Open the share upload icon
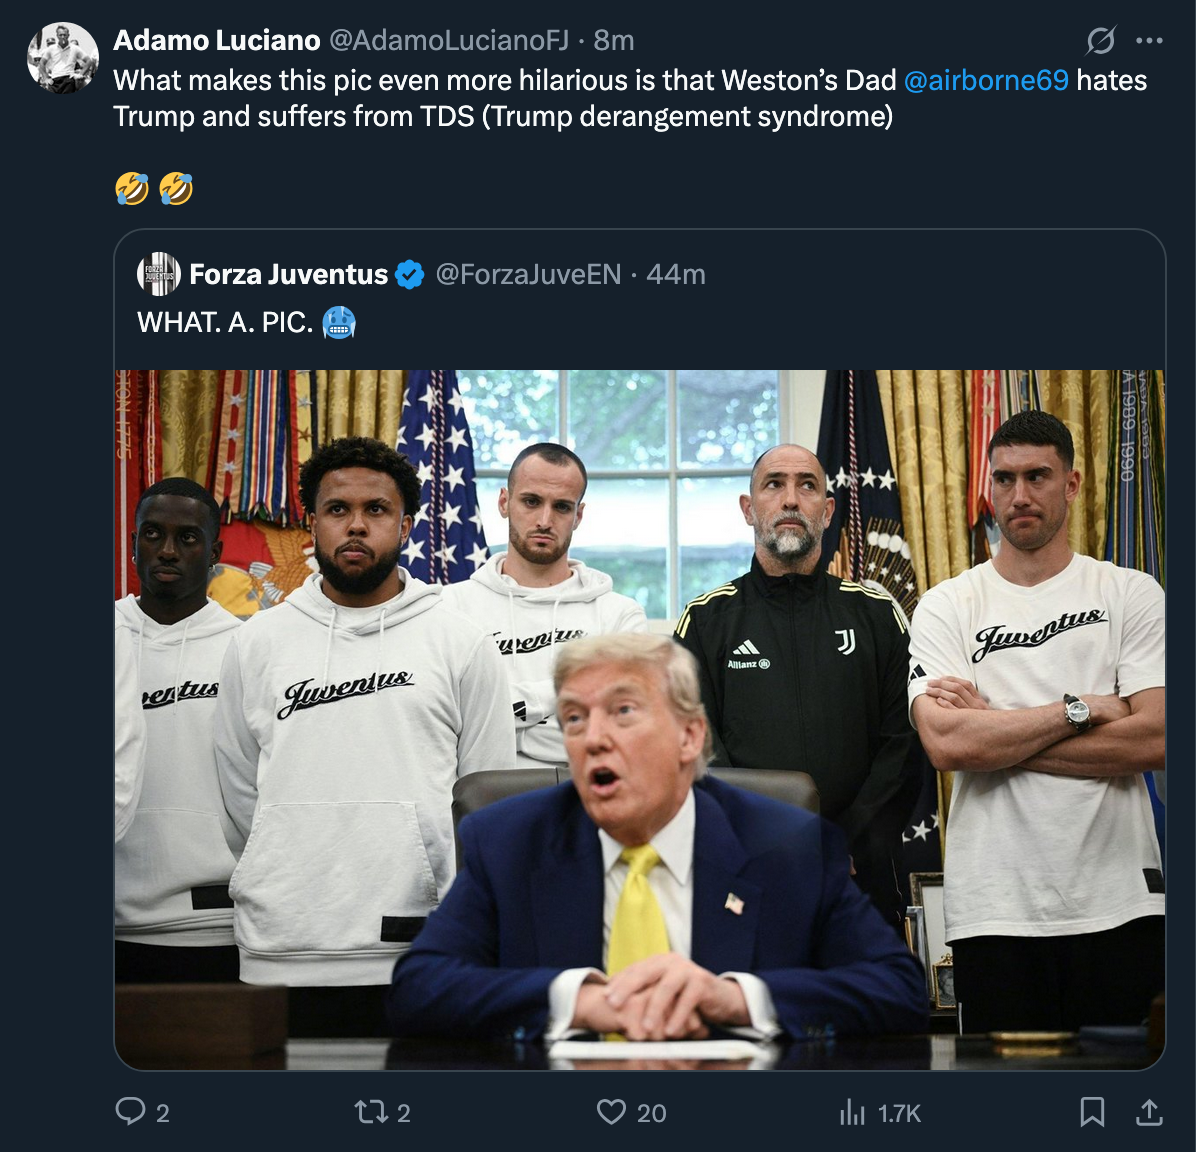Image resolution: width=1196 pixels, height=1152 pixels. point(1149,1112)
